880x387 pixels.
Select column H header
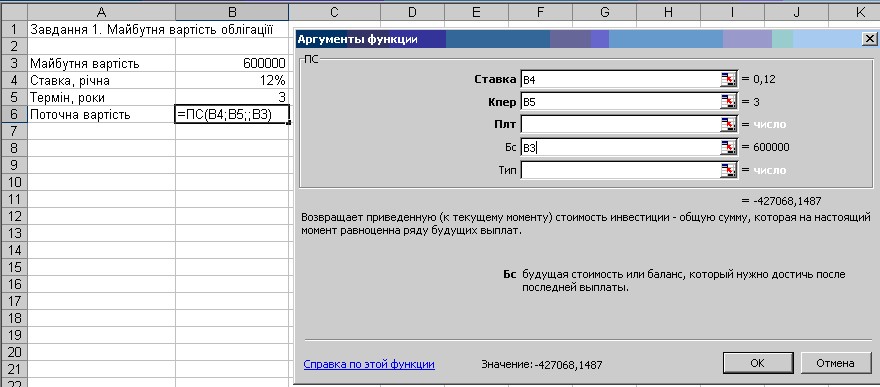[x=668, y=12]
